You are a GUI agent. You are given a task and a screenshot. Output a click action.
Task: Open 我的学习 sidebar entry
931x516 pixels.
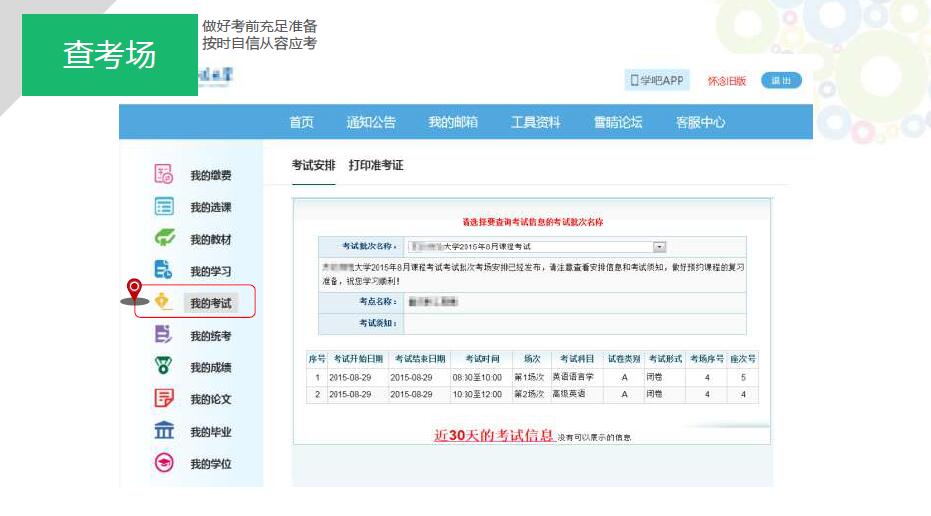click(211, 271)
